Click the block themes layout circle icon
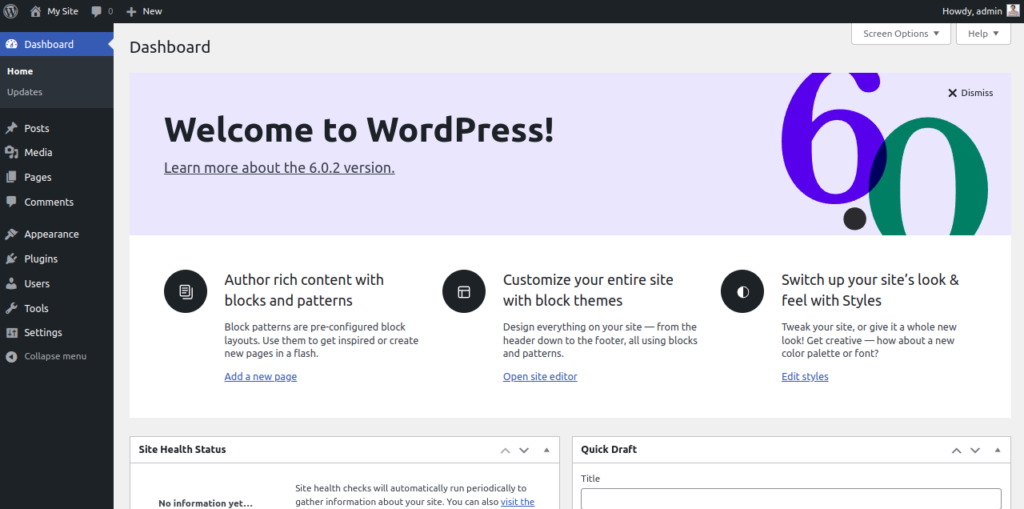This screenshot has height=509, width=1024. pyautogui.click(x=464, y=291)
